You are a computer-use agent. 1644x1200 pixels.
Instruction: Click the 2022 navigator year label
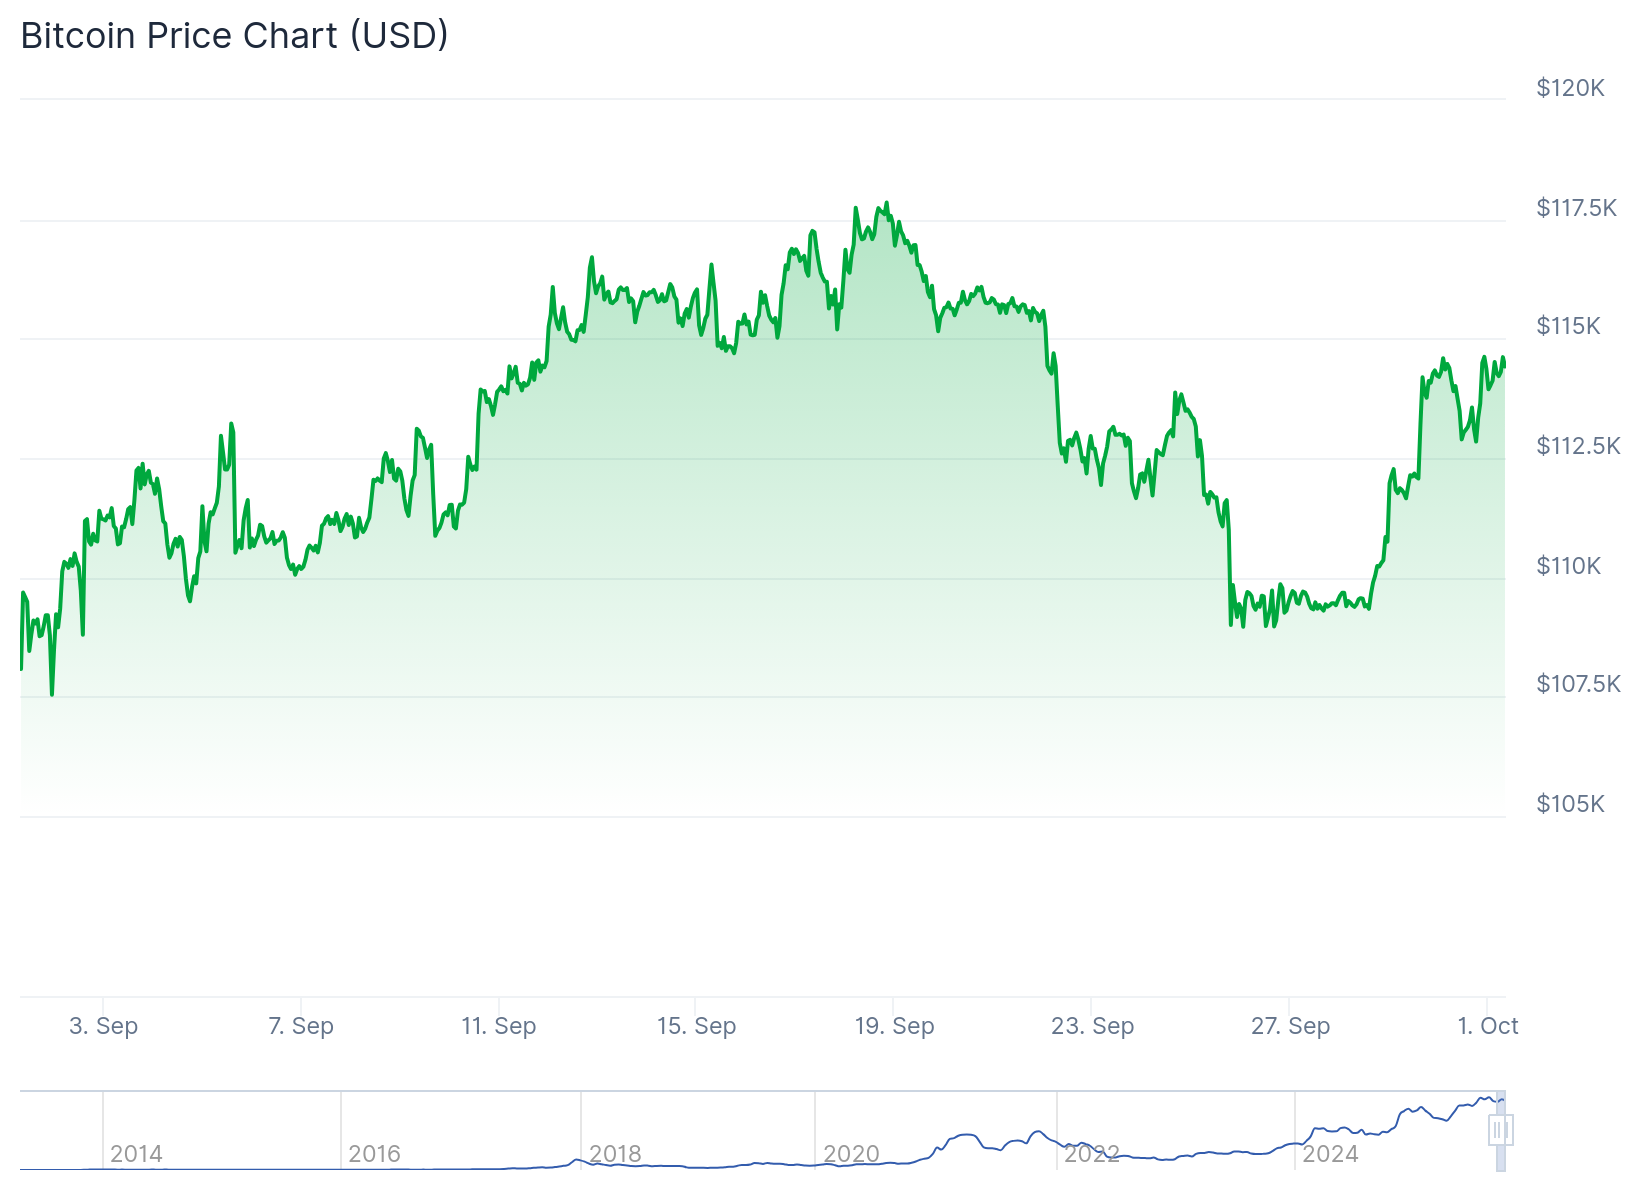point(1091,1154)
